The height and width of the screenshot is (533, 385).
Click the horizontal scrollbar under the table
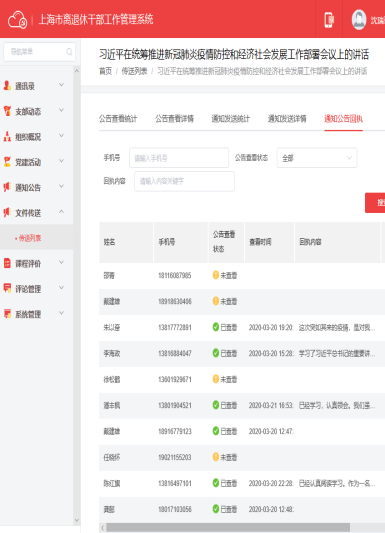click(228, 528)
